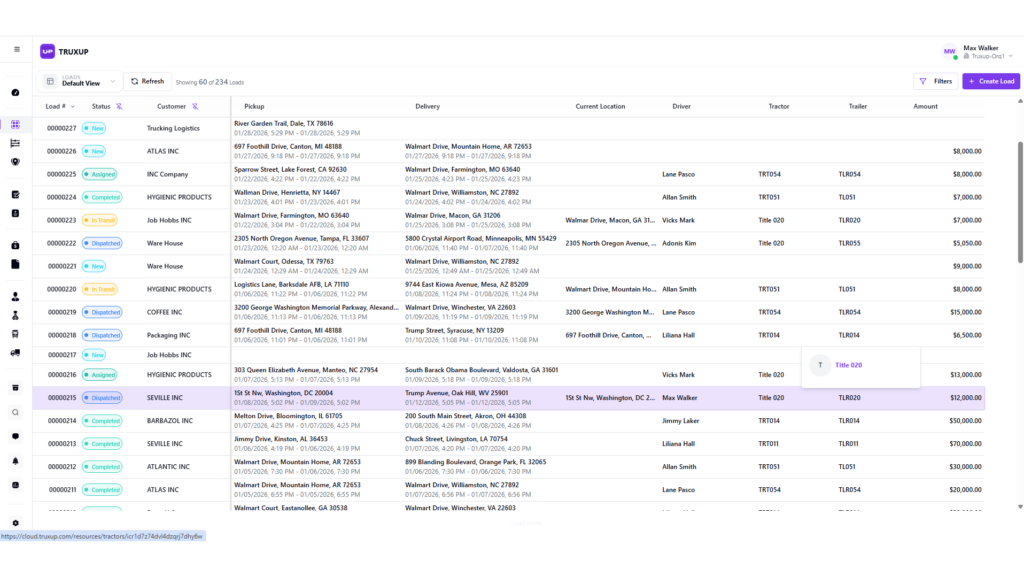Open the hamburger menu in the sidebar
Image resolution: width=1024 pixels, height=576 pixels.
pos(16,49)
